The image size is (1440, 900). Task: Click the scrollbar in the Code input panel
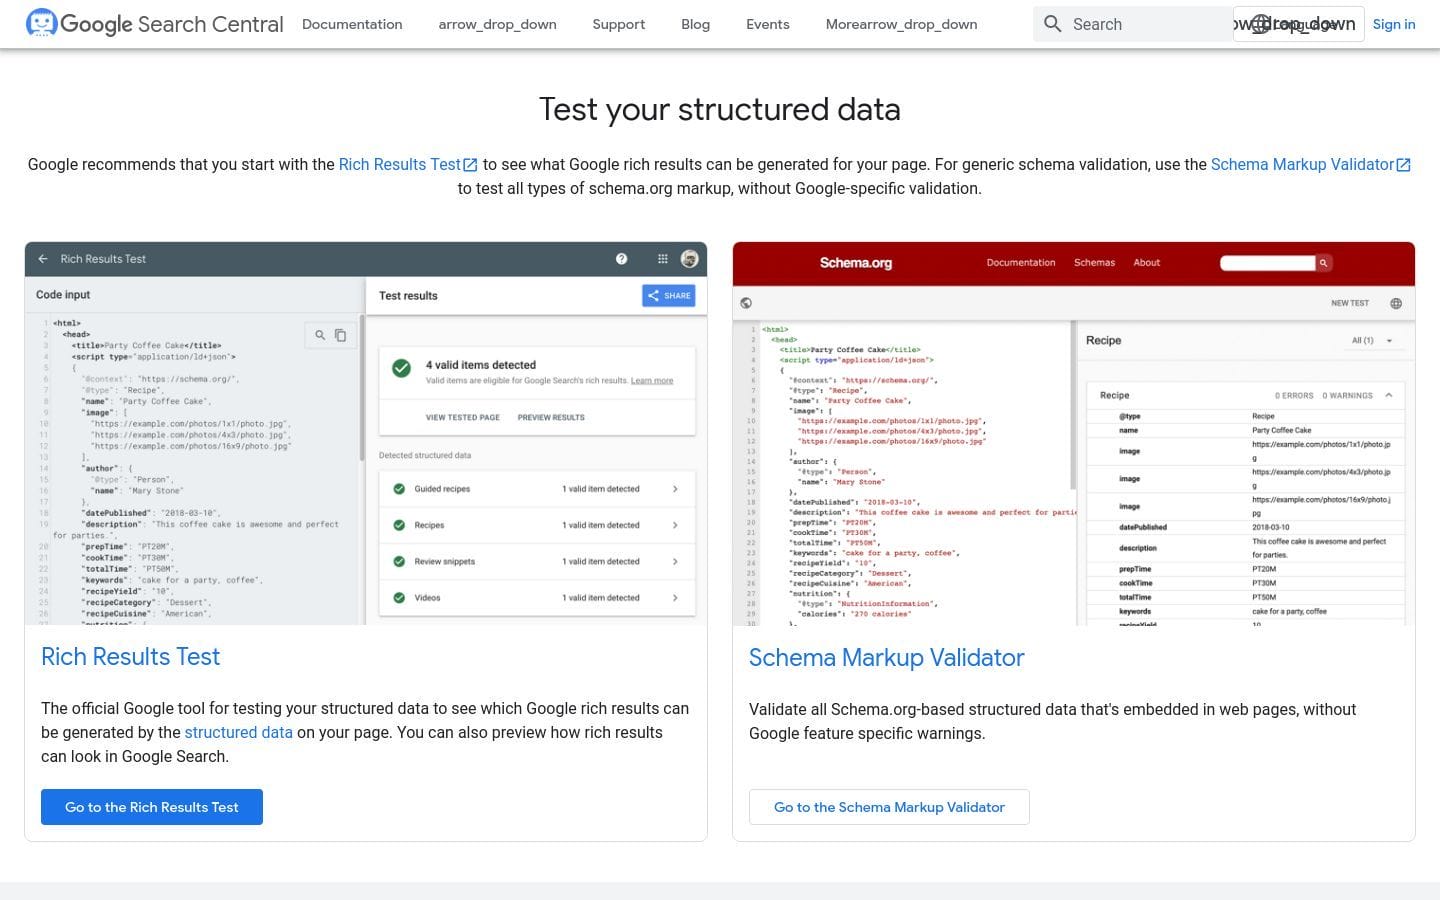click(362, 400)
